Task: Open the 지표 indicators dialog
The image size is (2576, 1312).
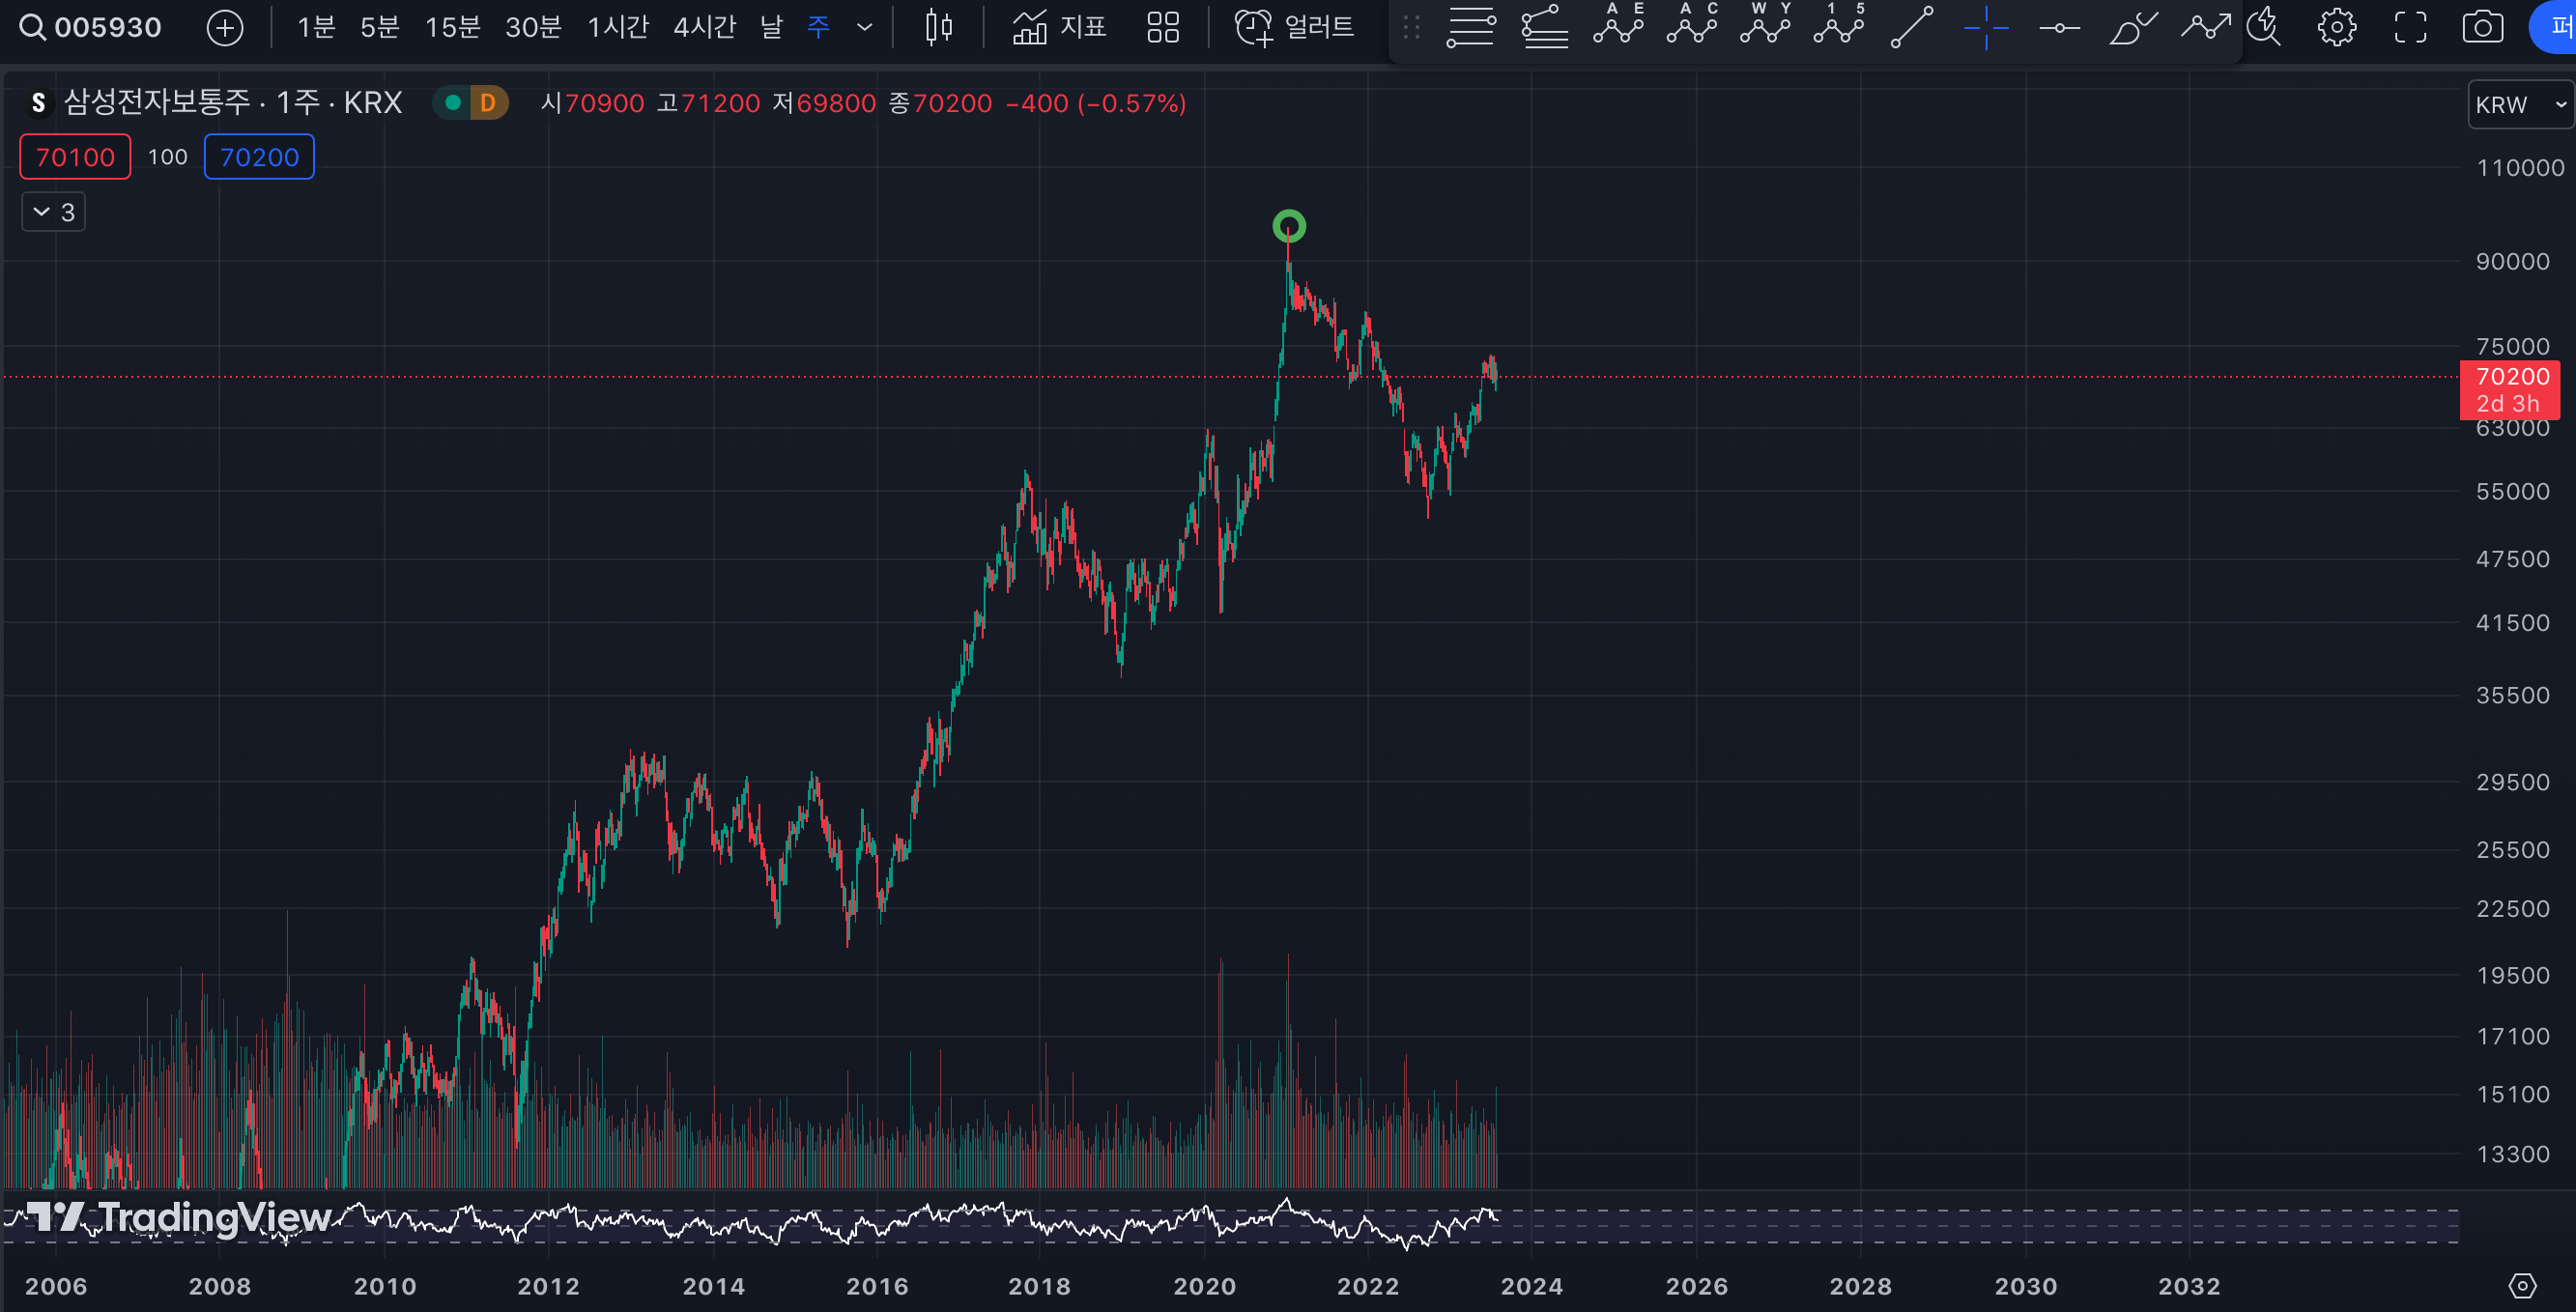Action: click(1059, 27)
